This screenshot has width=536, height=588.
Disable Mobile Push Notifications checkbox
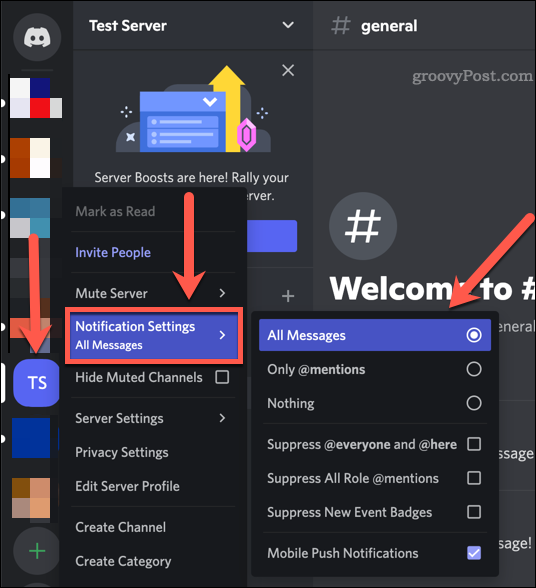pos(474,553)
